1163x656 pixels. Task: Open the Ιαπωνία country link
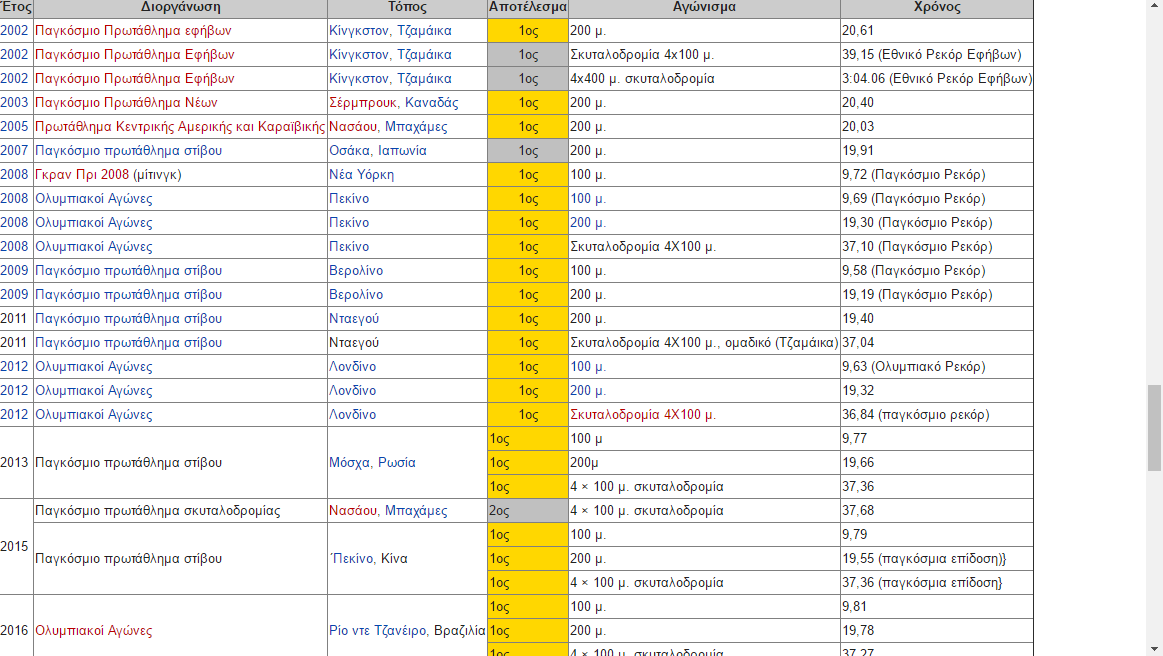402,151
